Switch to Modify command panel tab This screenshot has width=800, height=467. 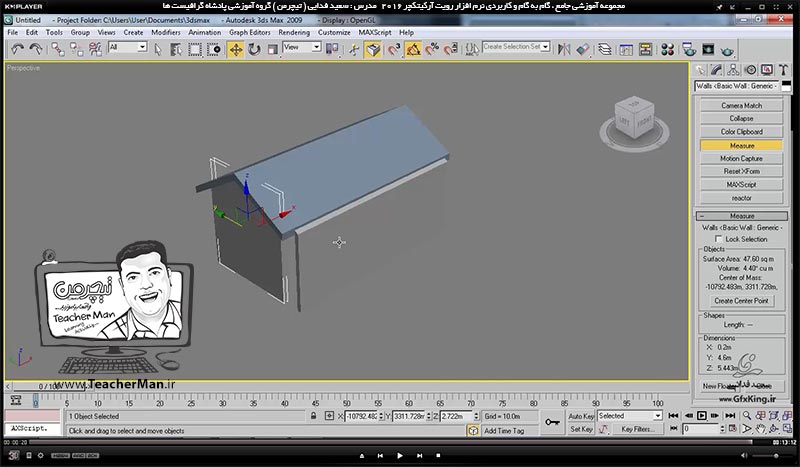[717, 70]
